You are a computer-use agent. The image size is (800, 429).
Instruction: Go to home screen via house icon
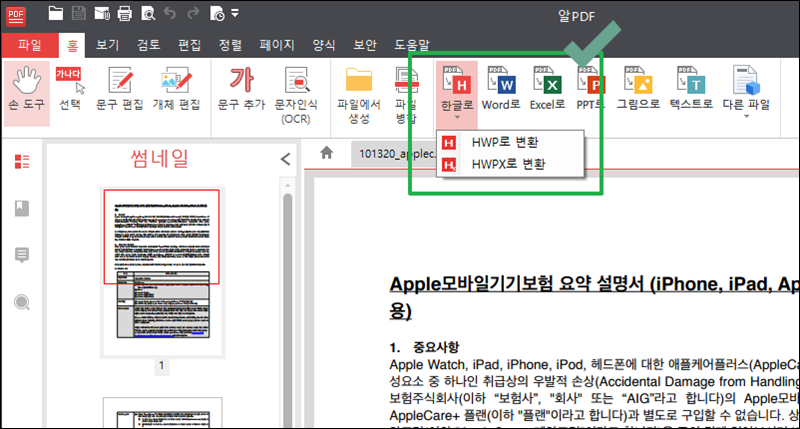coord(327,153)
